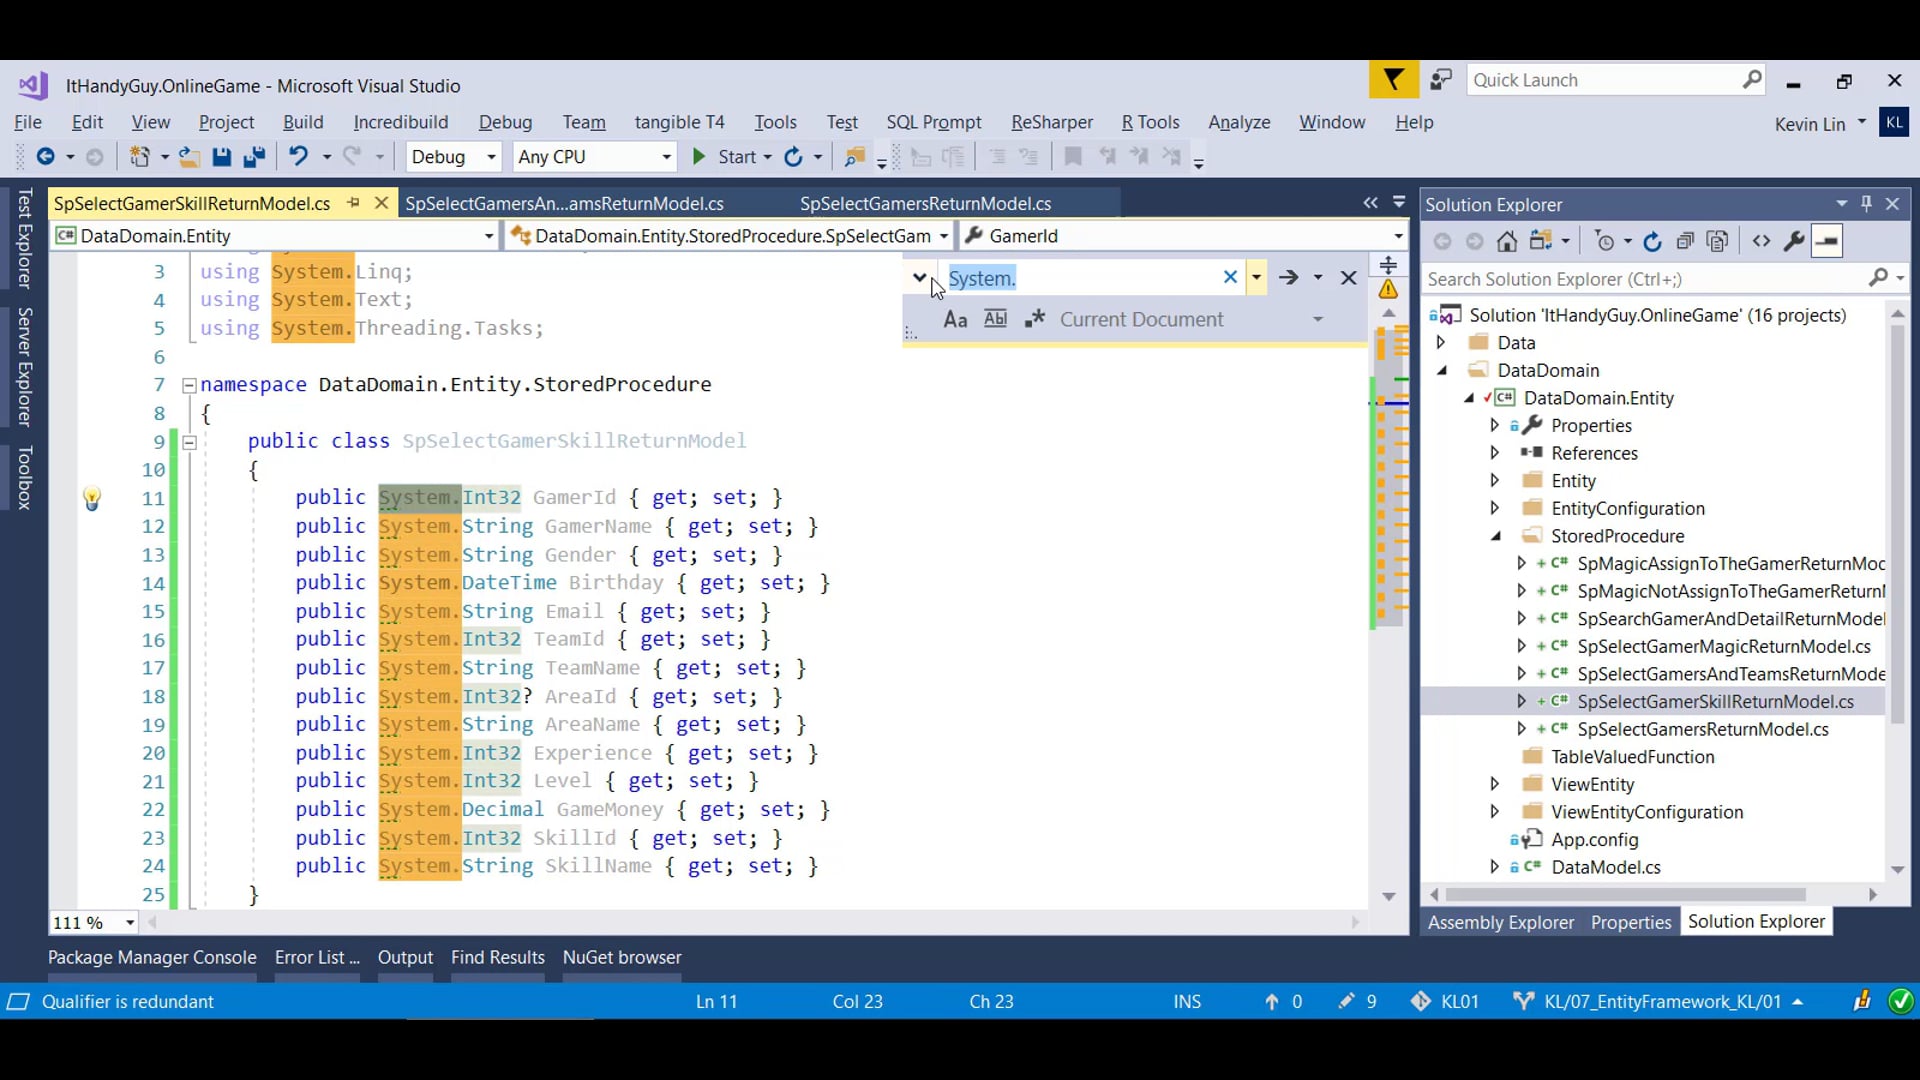Click the Undo arrow icon
The image size is (1920, 1080).
point(298,157)
